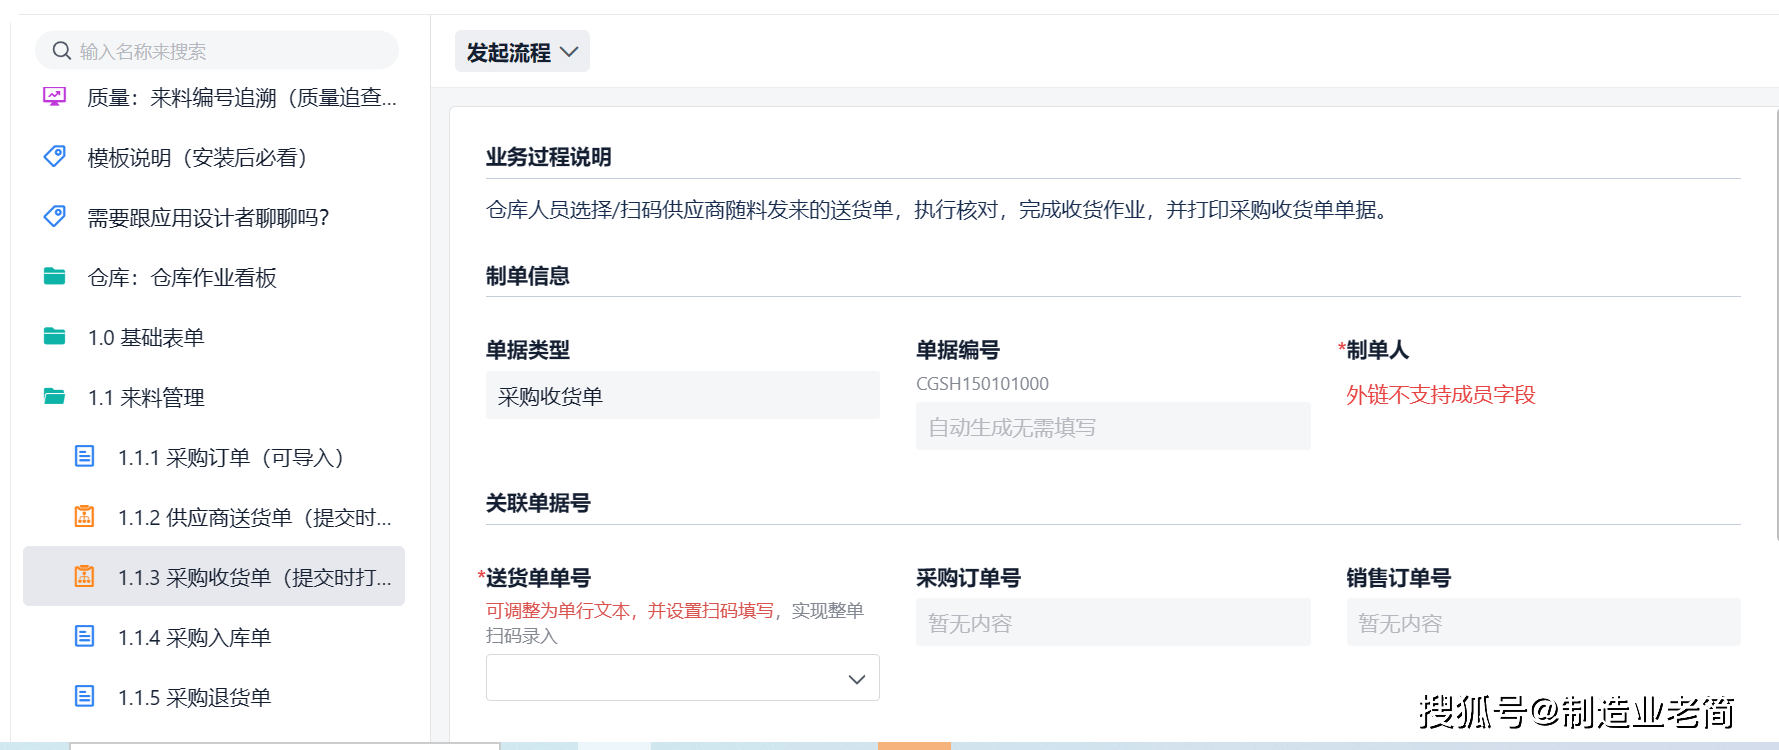Click the 单据类型 field showing 采购收货单

click(683, 396)
